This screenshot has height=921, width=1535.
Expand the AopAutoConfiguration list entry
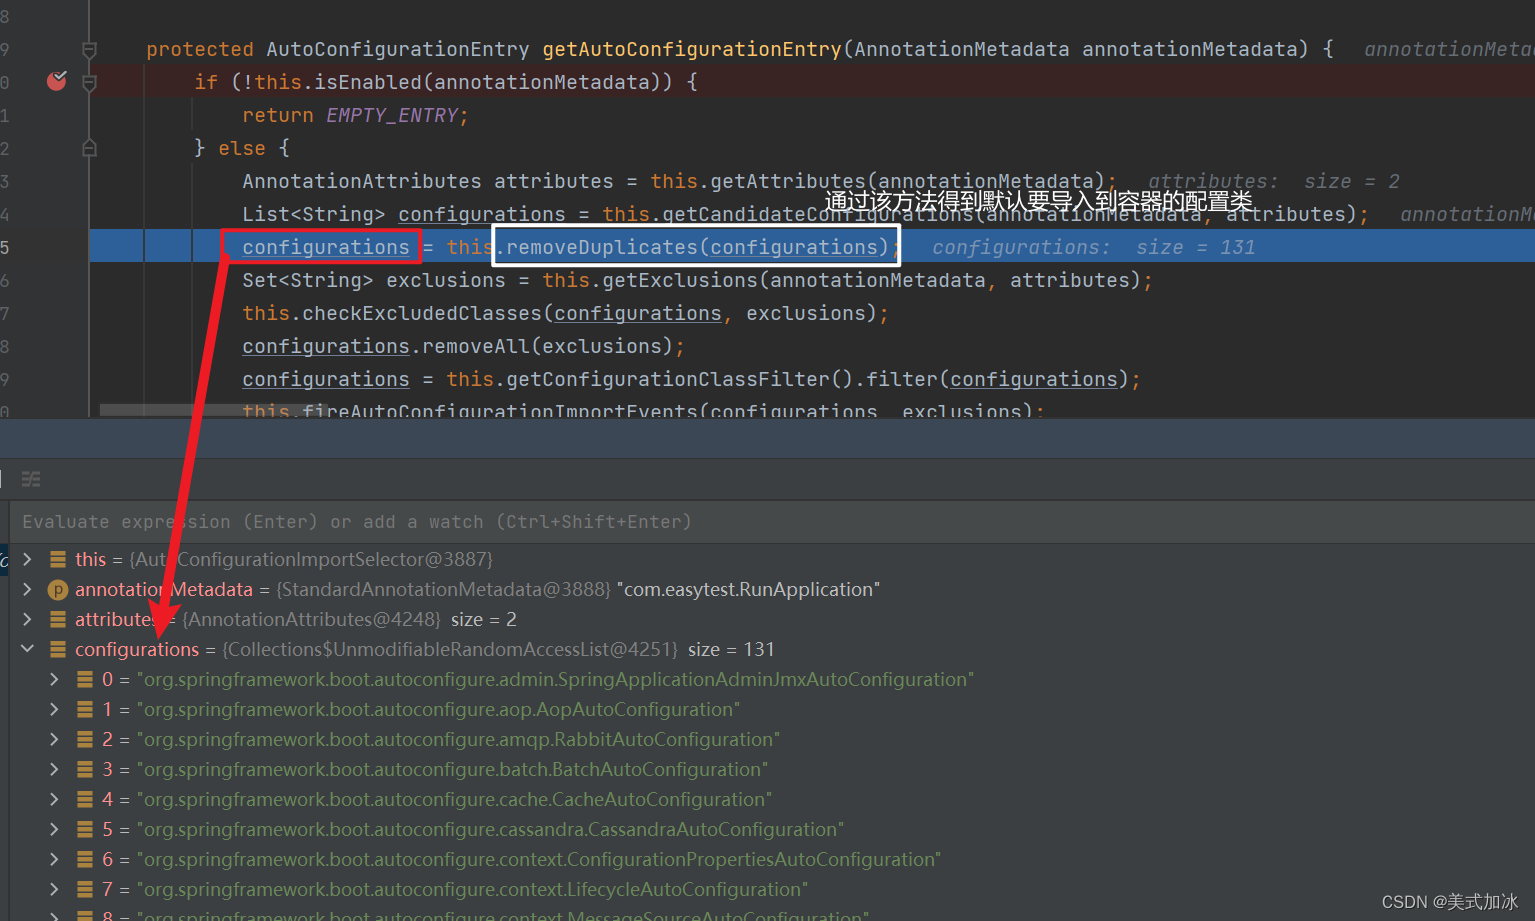(53, 709)
